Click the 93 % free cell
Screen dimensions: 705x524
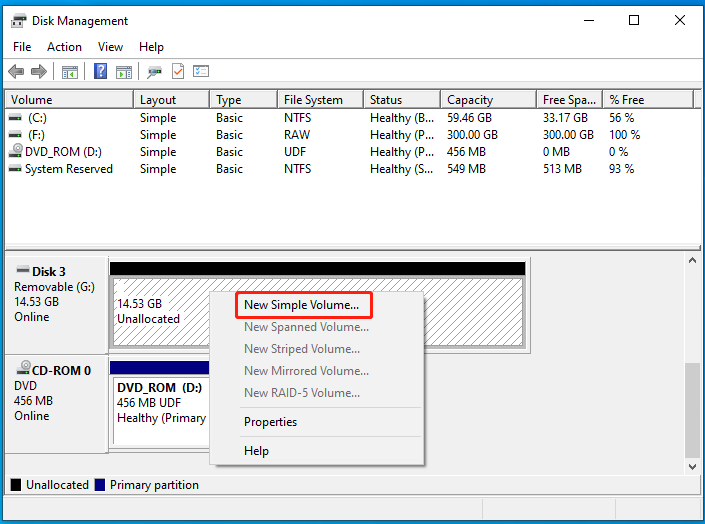pyautogui.click(x=621, y=169)
